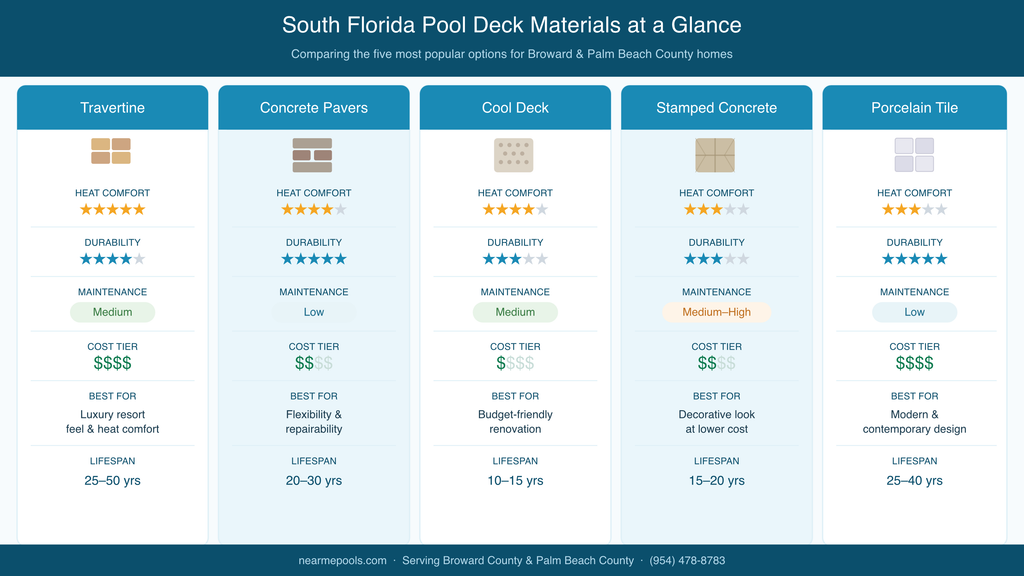Click the Stamped Concrete pattern icon
Viewport: 1024px width, 576px height.
point(715,155)
